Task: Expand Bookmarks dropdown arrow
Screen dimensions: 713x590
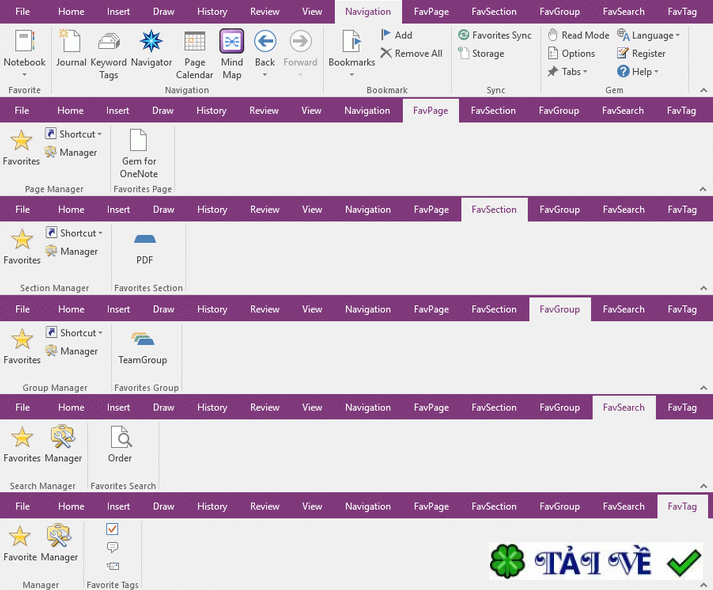Action: click(x=351, y=75)
